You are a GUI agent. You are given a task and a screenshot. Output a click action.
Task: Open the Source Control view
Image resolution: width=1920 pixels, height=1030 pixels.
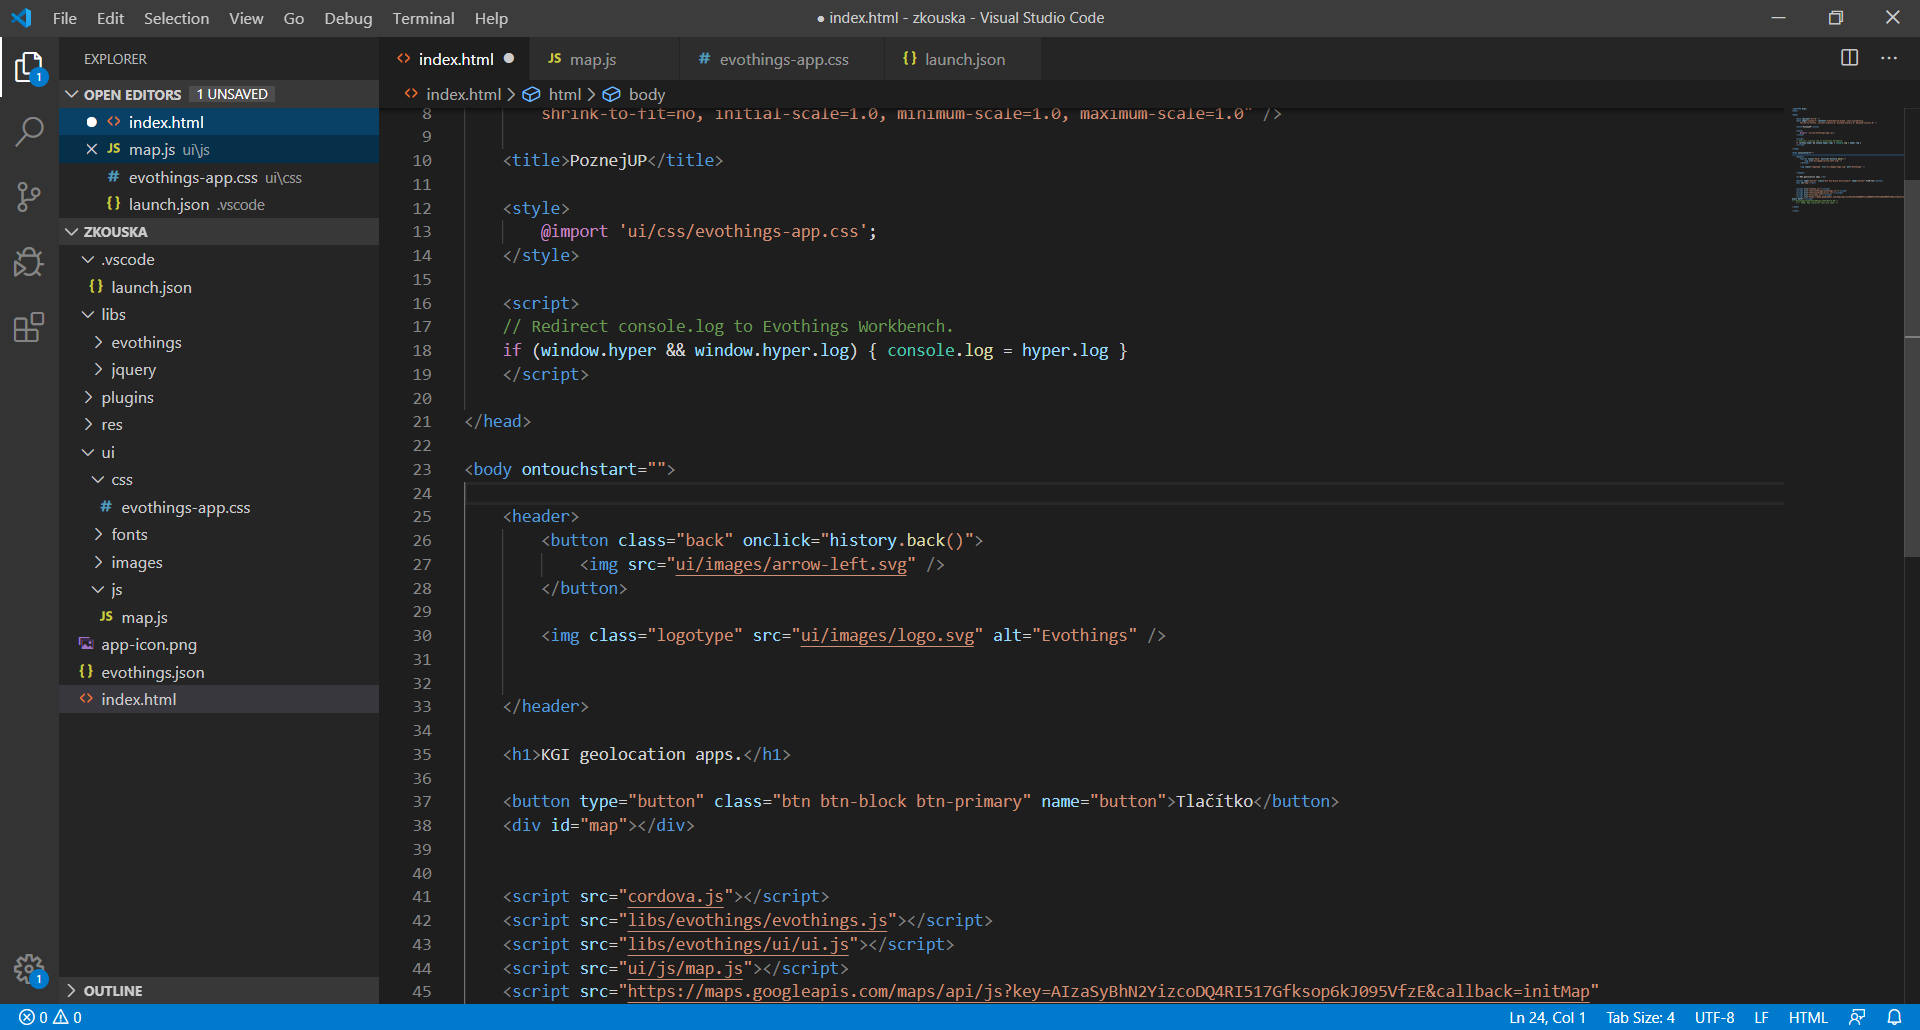29,196
